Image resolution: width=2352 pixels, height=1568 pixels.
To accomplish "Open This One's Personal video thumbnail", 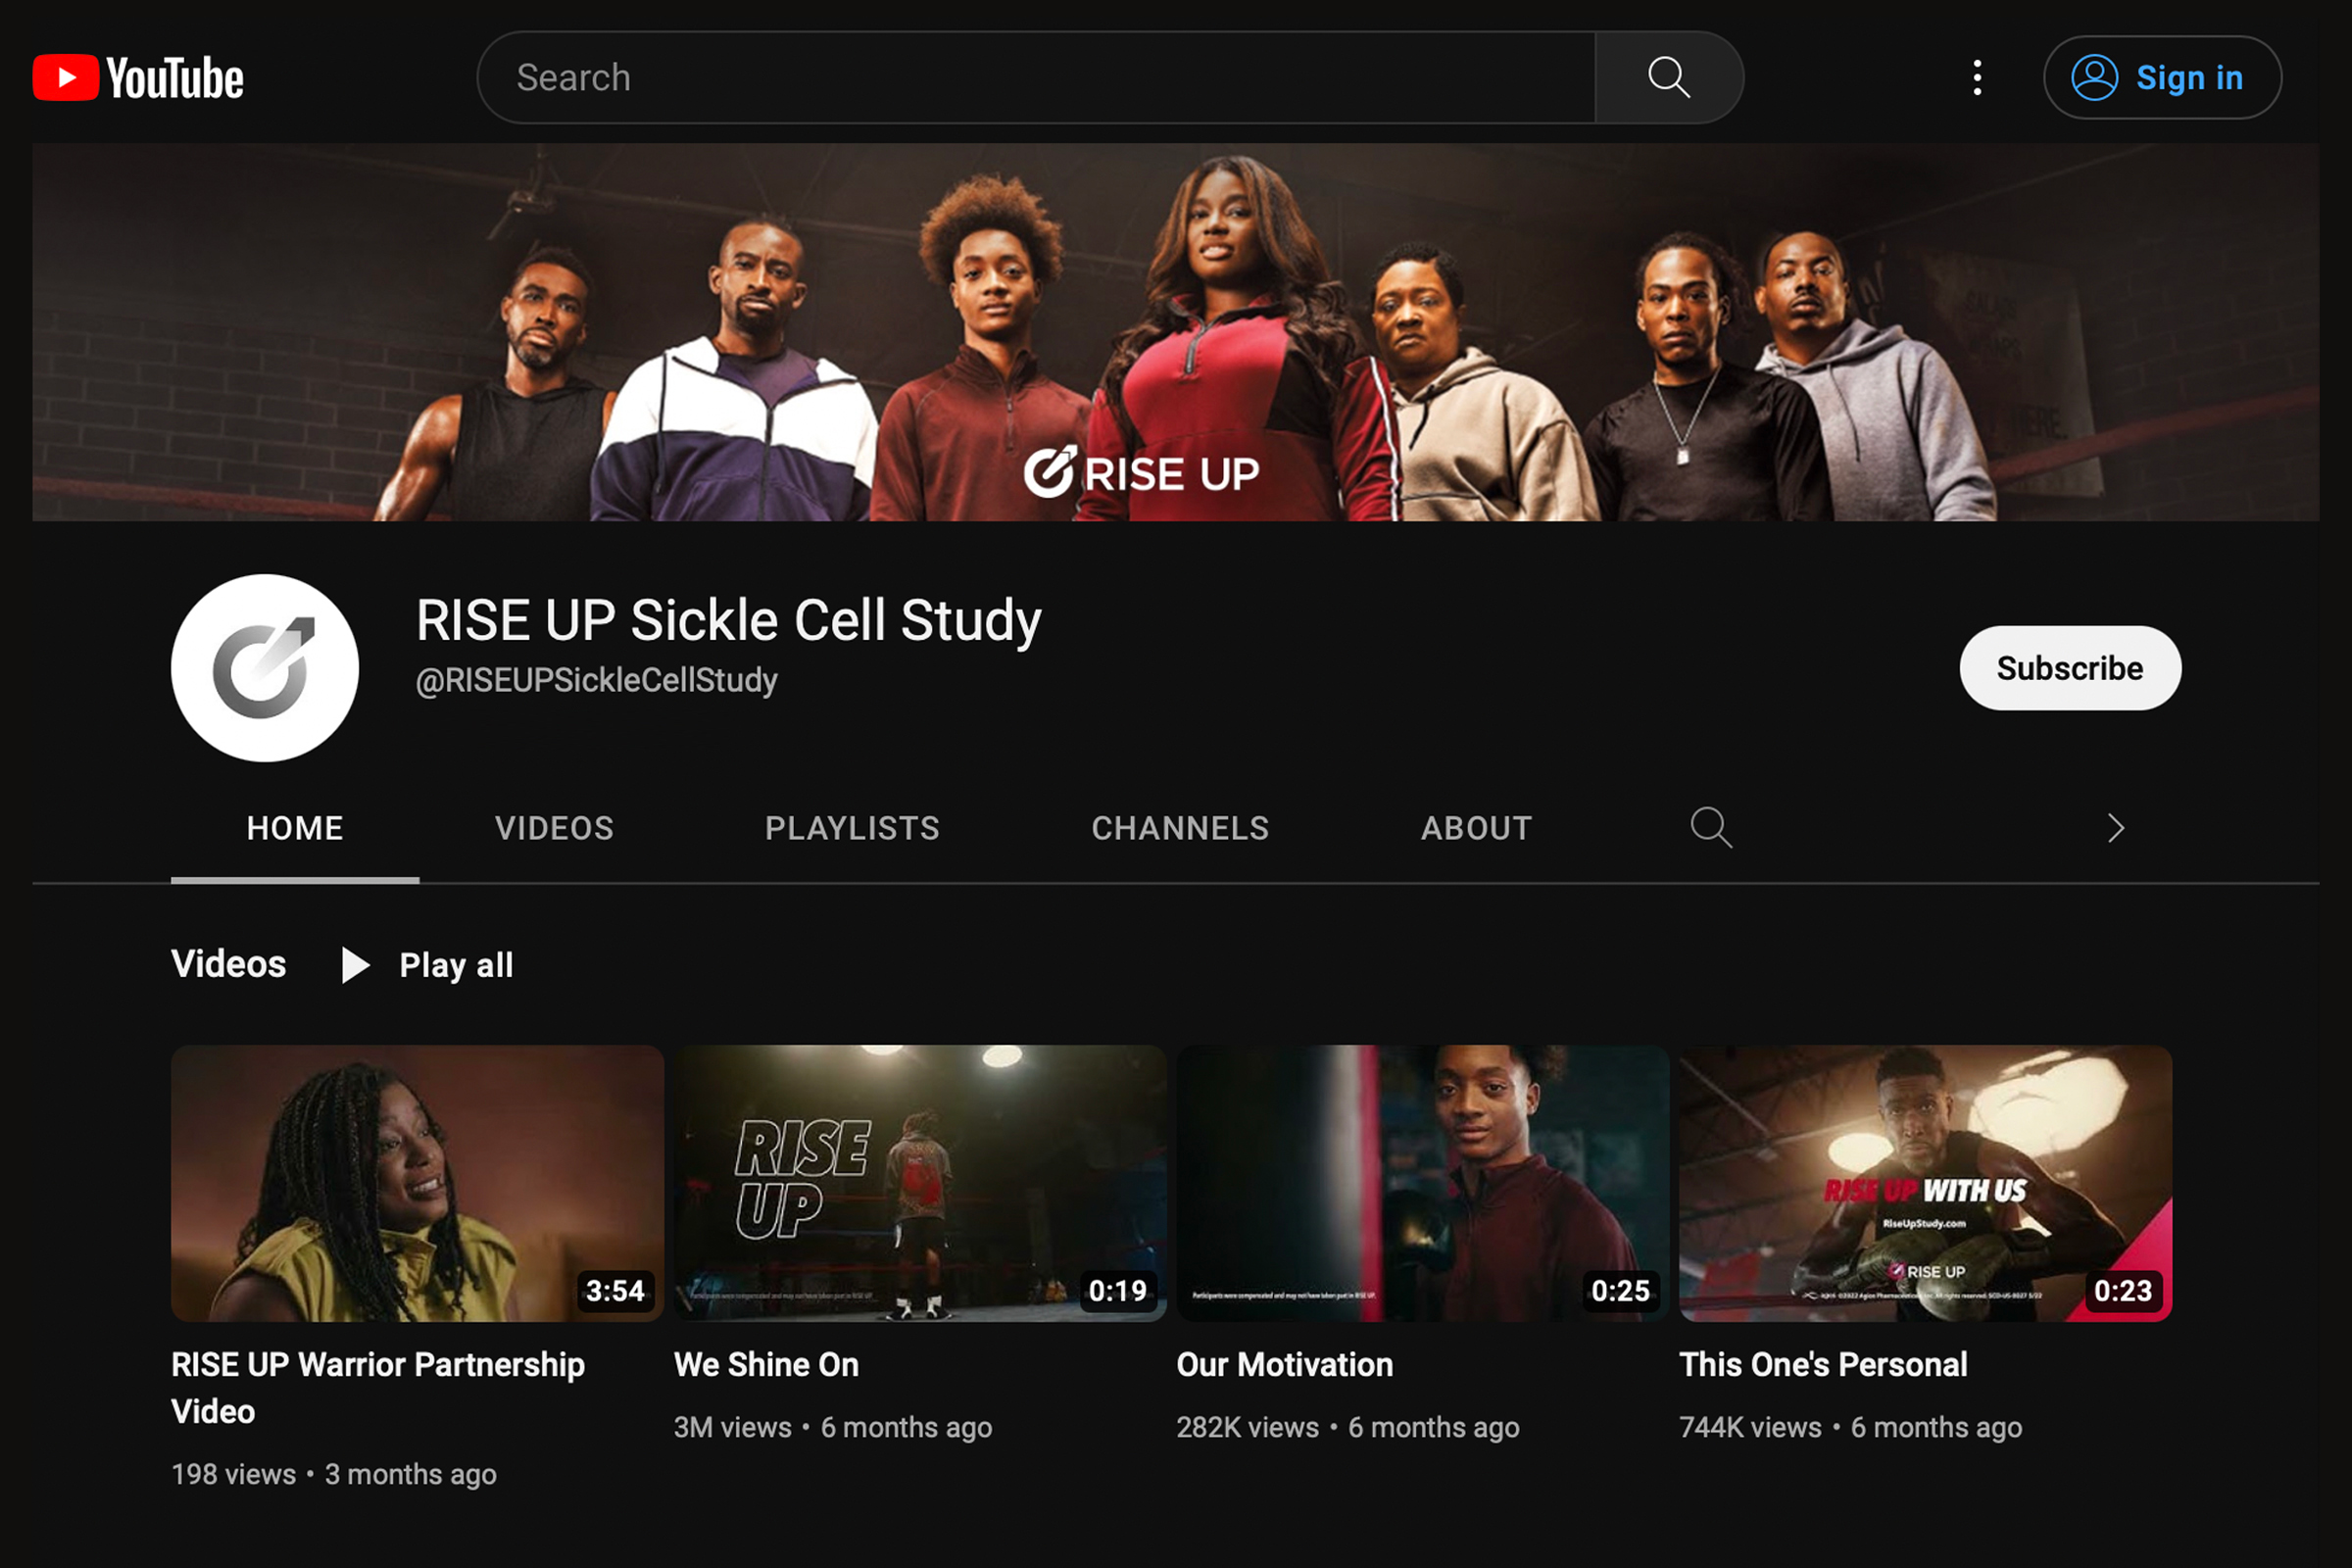I will click(x=1926, y=1183).
